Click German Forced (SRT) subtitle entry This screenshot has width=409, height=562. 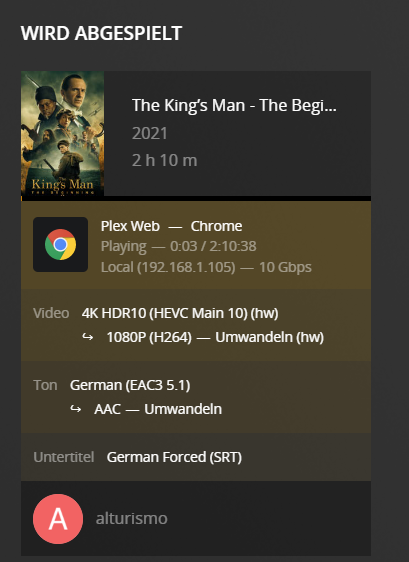(174, 457)
